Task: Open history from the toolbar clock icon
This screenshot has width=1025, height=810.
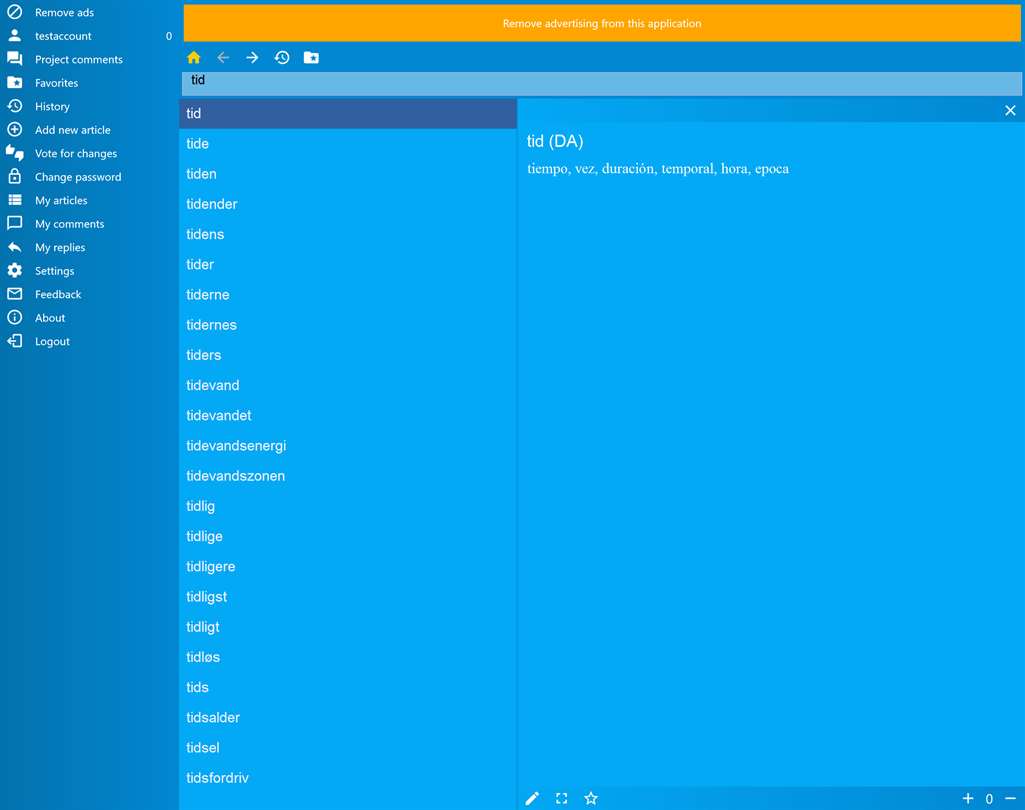Action: (x=282, y=58)
